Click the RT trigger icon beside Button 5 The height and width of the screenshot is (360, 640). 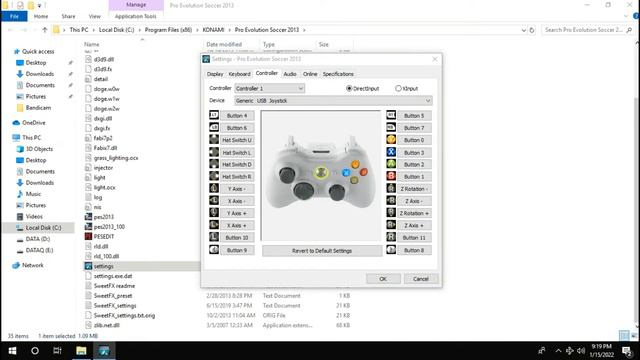[391, 116]
